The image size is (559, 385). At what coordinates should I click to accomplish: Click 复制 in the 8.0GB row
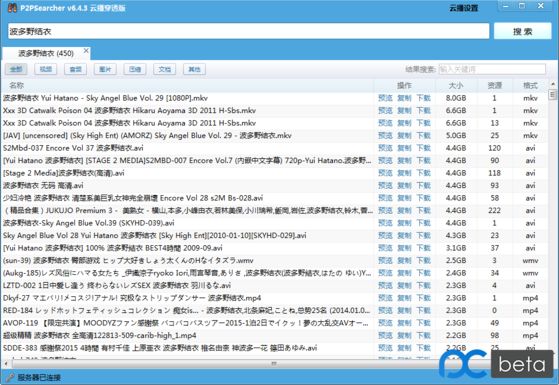tap(404, 98)
